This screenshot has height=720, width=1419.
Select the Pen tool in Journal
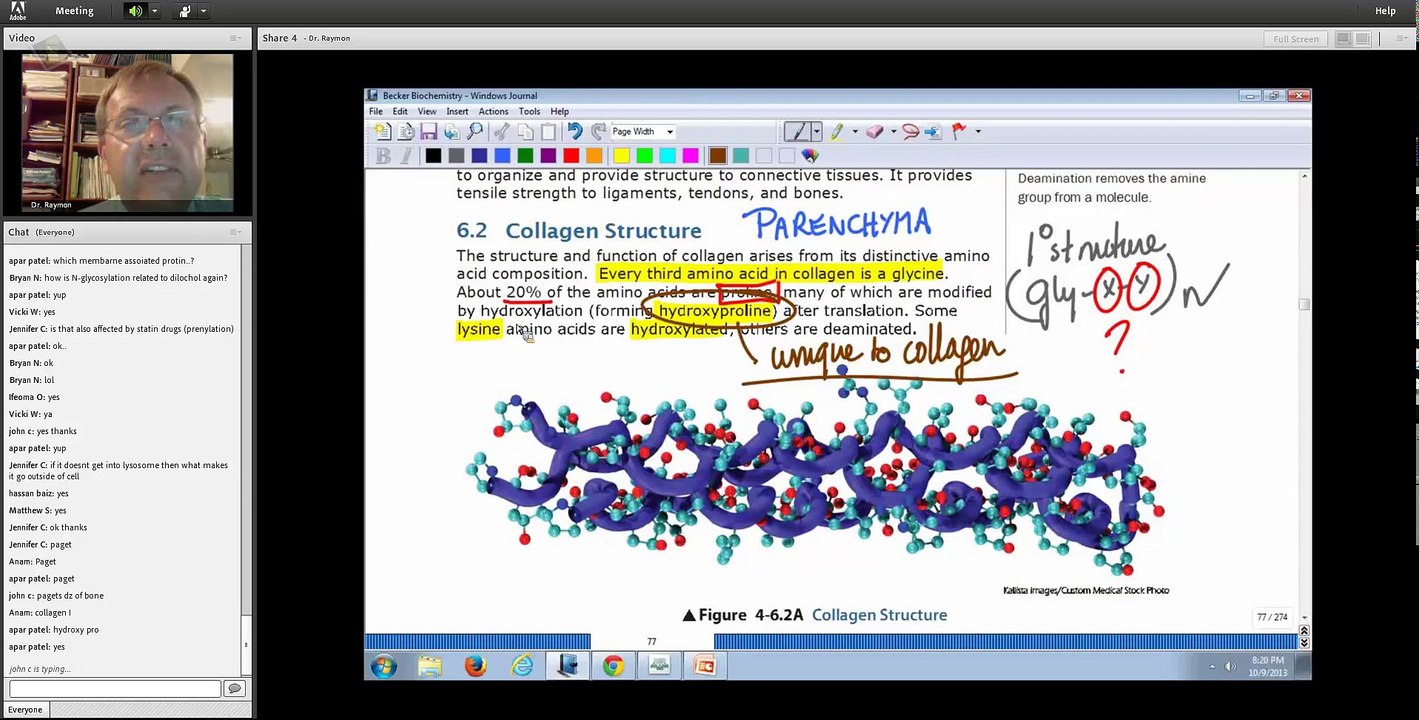point(797,131)
